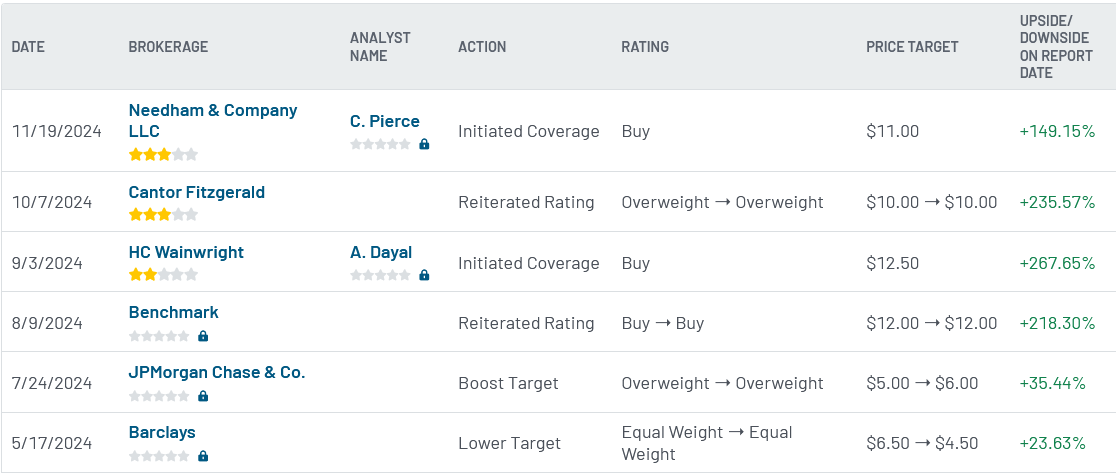
Task: Sort by the Rating column header
Action: coord(645,47)
